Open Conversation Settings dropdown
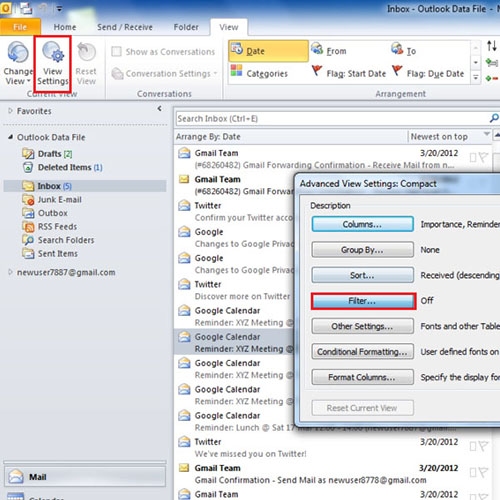Image resolution: width=500 pixels, height=500 pixels. coord(165,74)
